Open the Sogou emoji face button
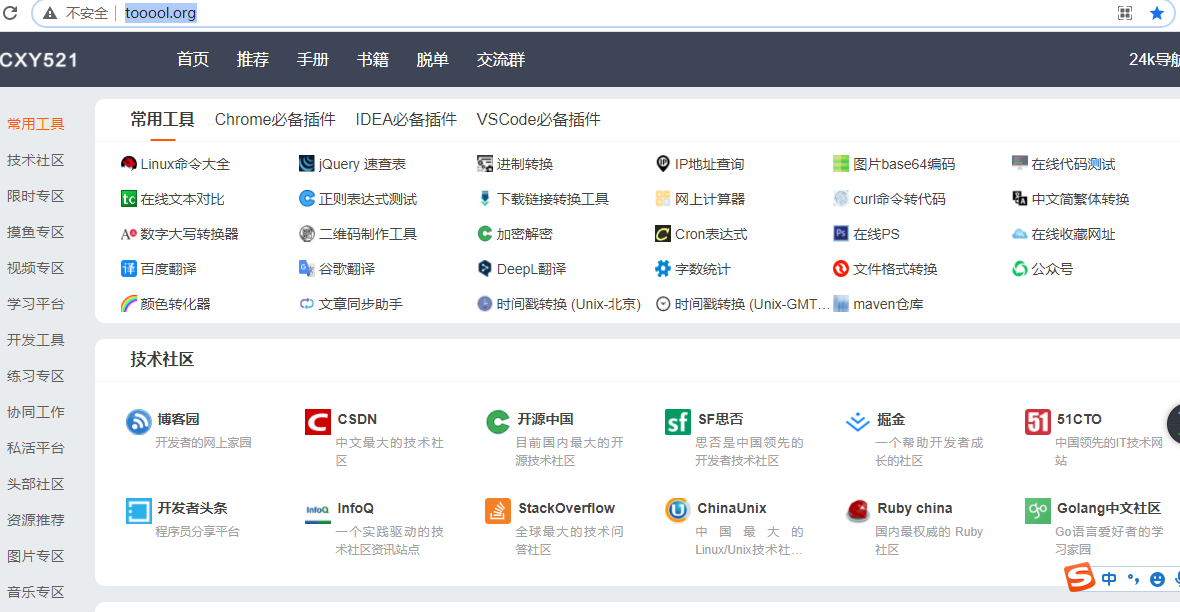The height and width of the screenshot is (612, 1180). tap(1157, 579)
